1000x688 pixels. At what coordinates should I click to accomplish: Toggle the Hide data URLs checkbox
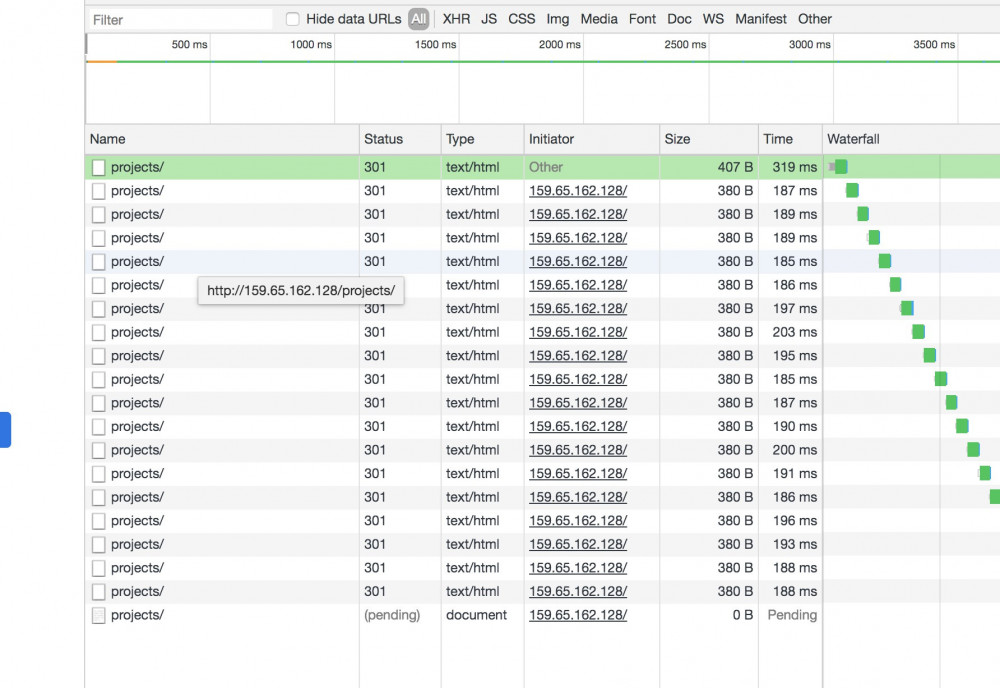pyautogui.click(x=293, y=19)
